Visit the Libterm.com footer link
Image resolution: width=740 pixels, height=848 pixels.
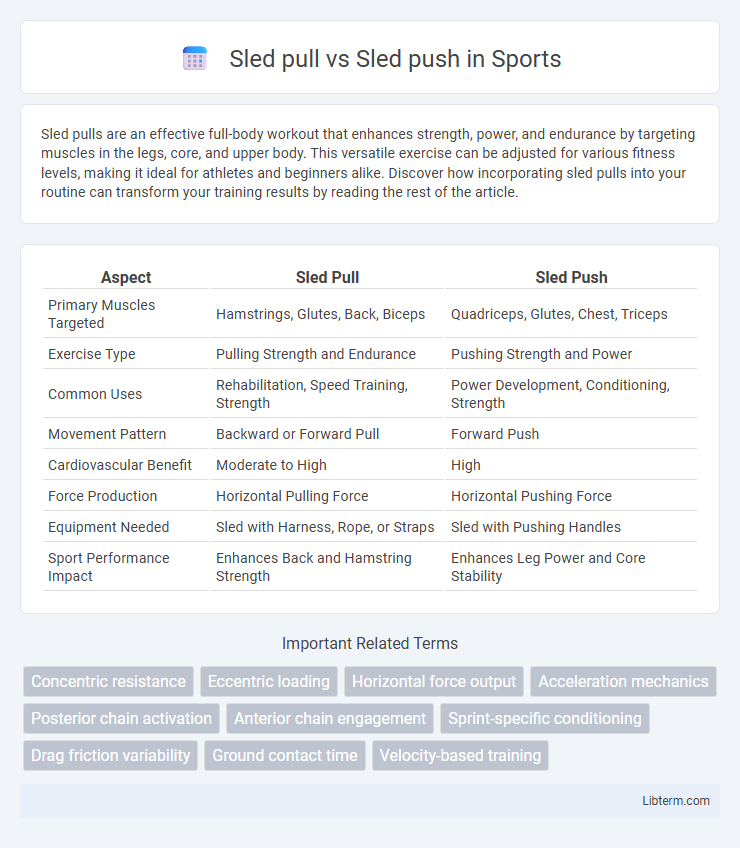[676, 800]
